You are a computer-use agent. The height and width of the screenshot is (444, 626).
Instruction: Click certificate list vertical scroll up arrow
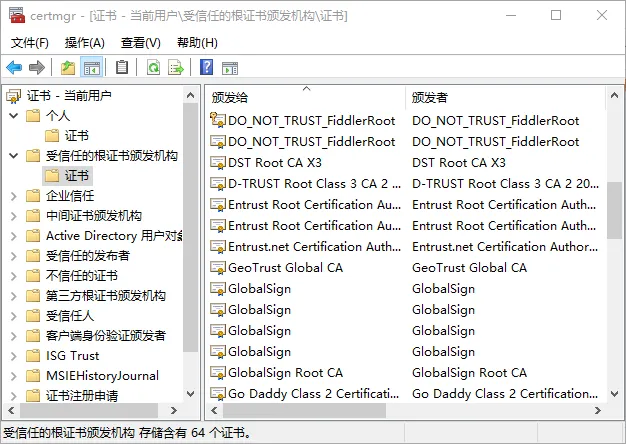614,95
